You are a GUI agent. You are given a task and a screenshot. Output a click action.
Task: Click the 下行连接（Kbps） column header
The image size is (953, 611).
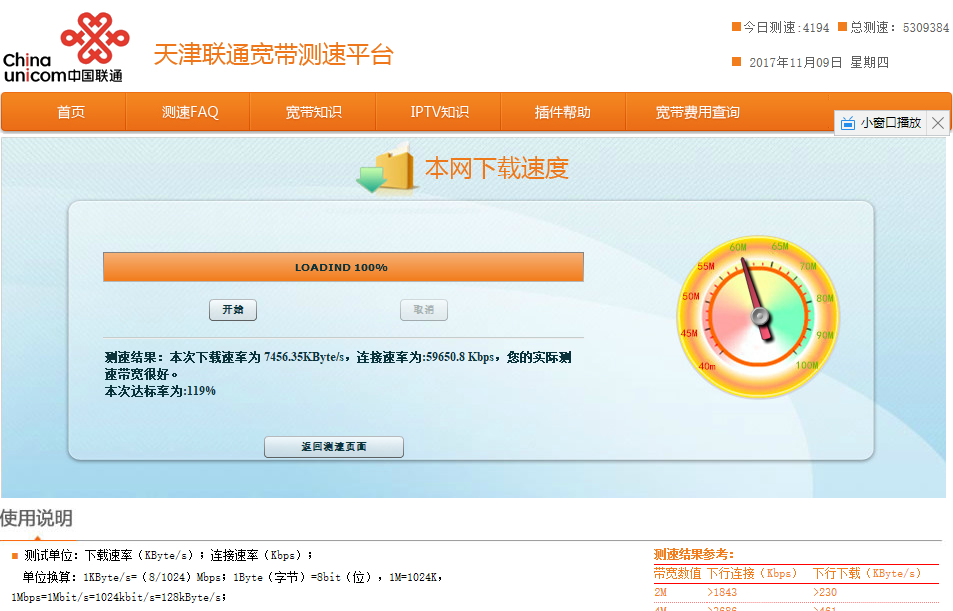(x=751, y=573)
